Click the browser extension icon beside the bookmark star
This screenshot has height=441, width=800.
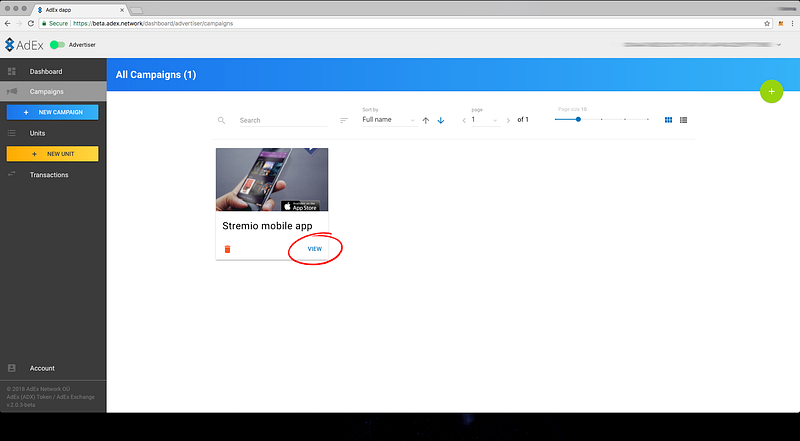click(x=781, y=23)
